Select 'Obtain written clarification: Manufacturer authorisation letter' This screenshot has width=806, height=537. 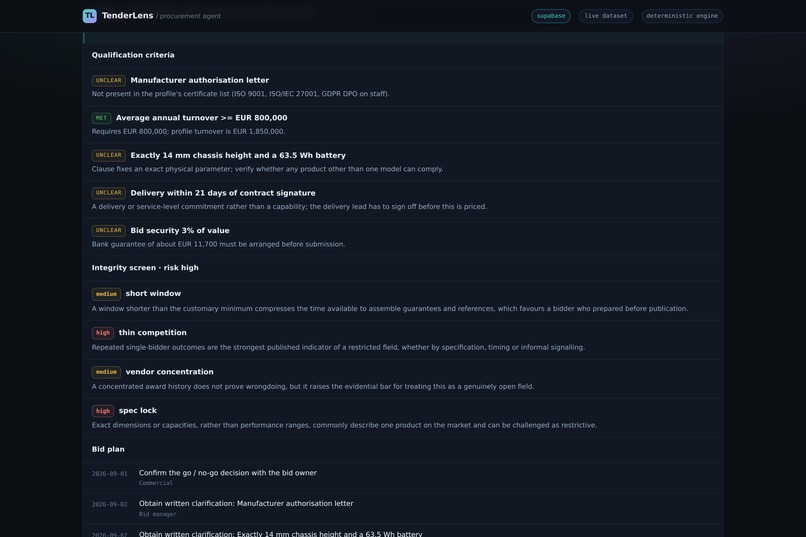246,504
